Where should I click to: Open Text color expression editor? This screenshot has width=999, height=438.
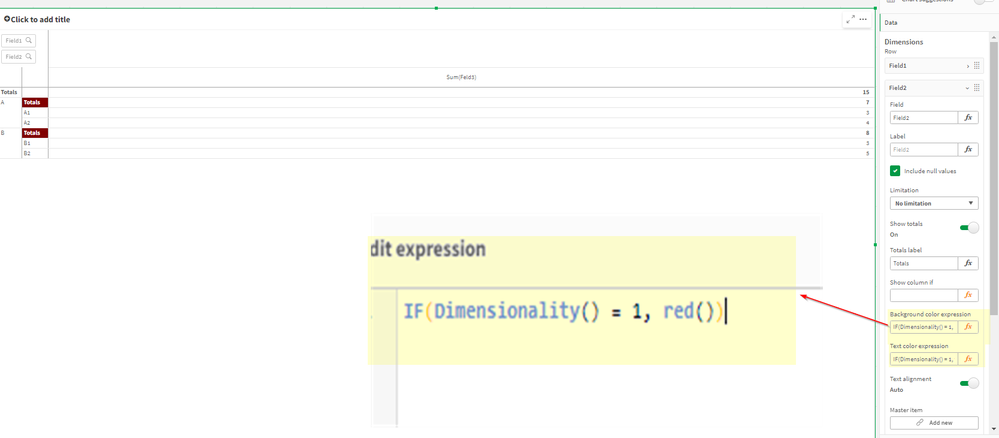point(968,359)
